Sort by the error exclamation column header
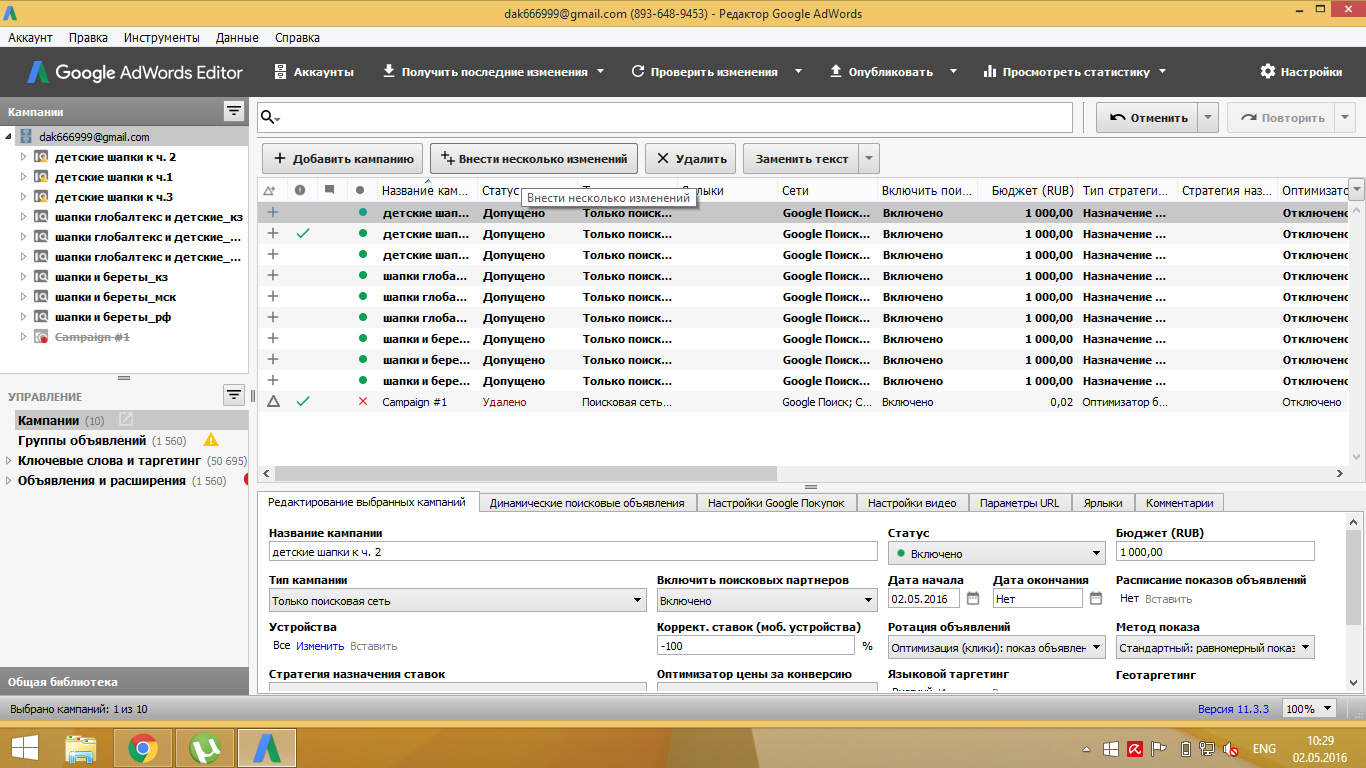This screenshot has width=1366, height=768. click(x=299, y=190)
